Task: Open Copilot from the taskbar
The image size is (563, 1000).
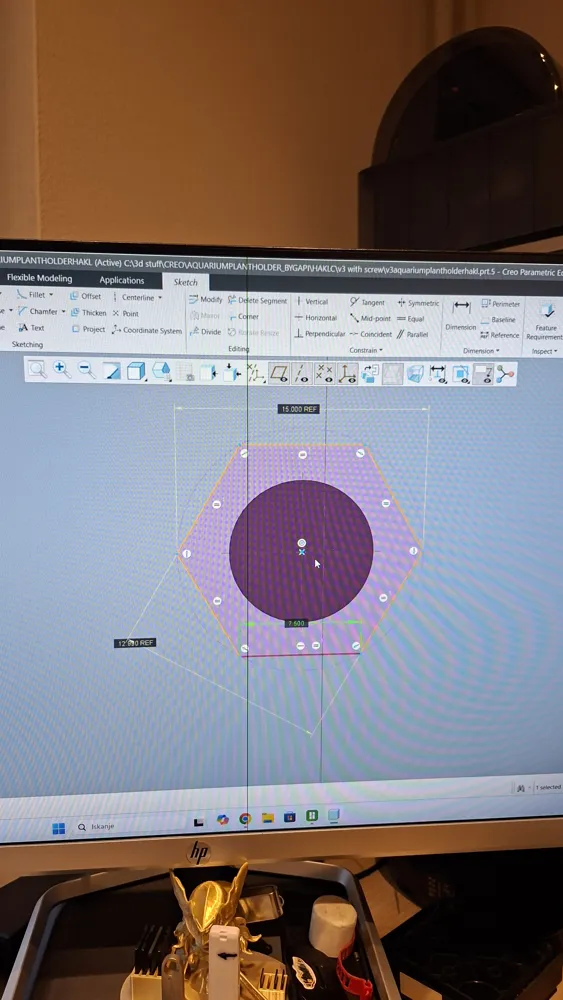Action: [222, 820]
